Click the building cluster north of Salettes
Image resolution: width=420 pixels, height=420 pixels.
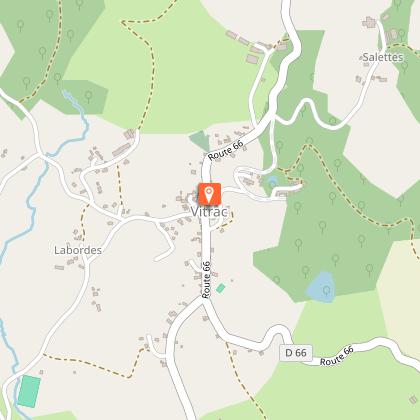coord(369,22)
